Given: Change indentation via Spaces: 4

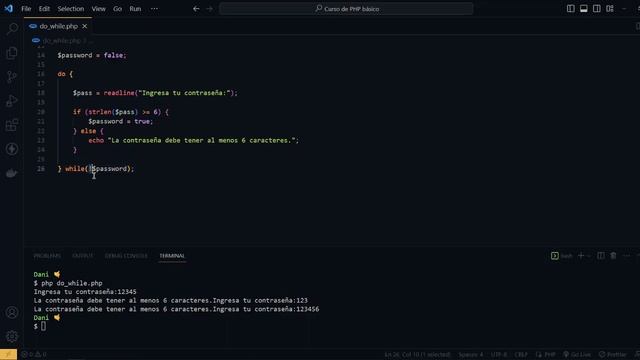Looking at the screenshot, I should coord(470,354).
